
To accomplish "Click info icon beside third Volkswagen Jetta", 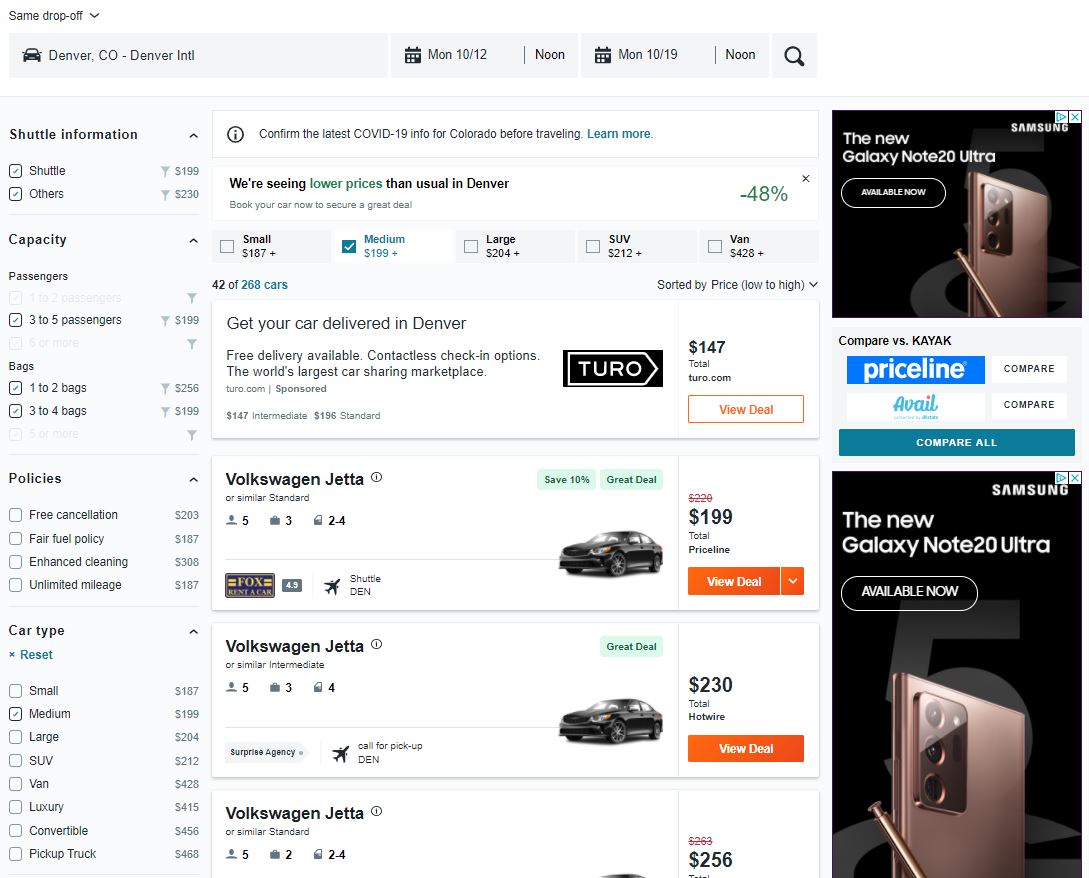I will click(376, 811).
